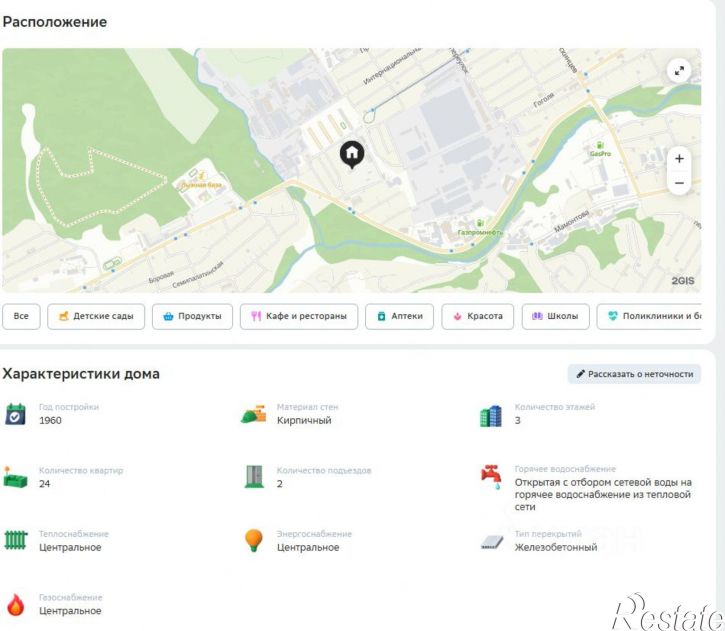725x631 pixels.
Task: Filter map by Красота
Action: [x=478, y=316]
